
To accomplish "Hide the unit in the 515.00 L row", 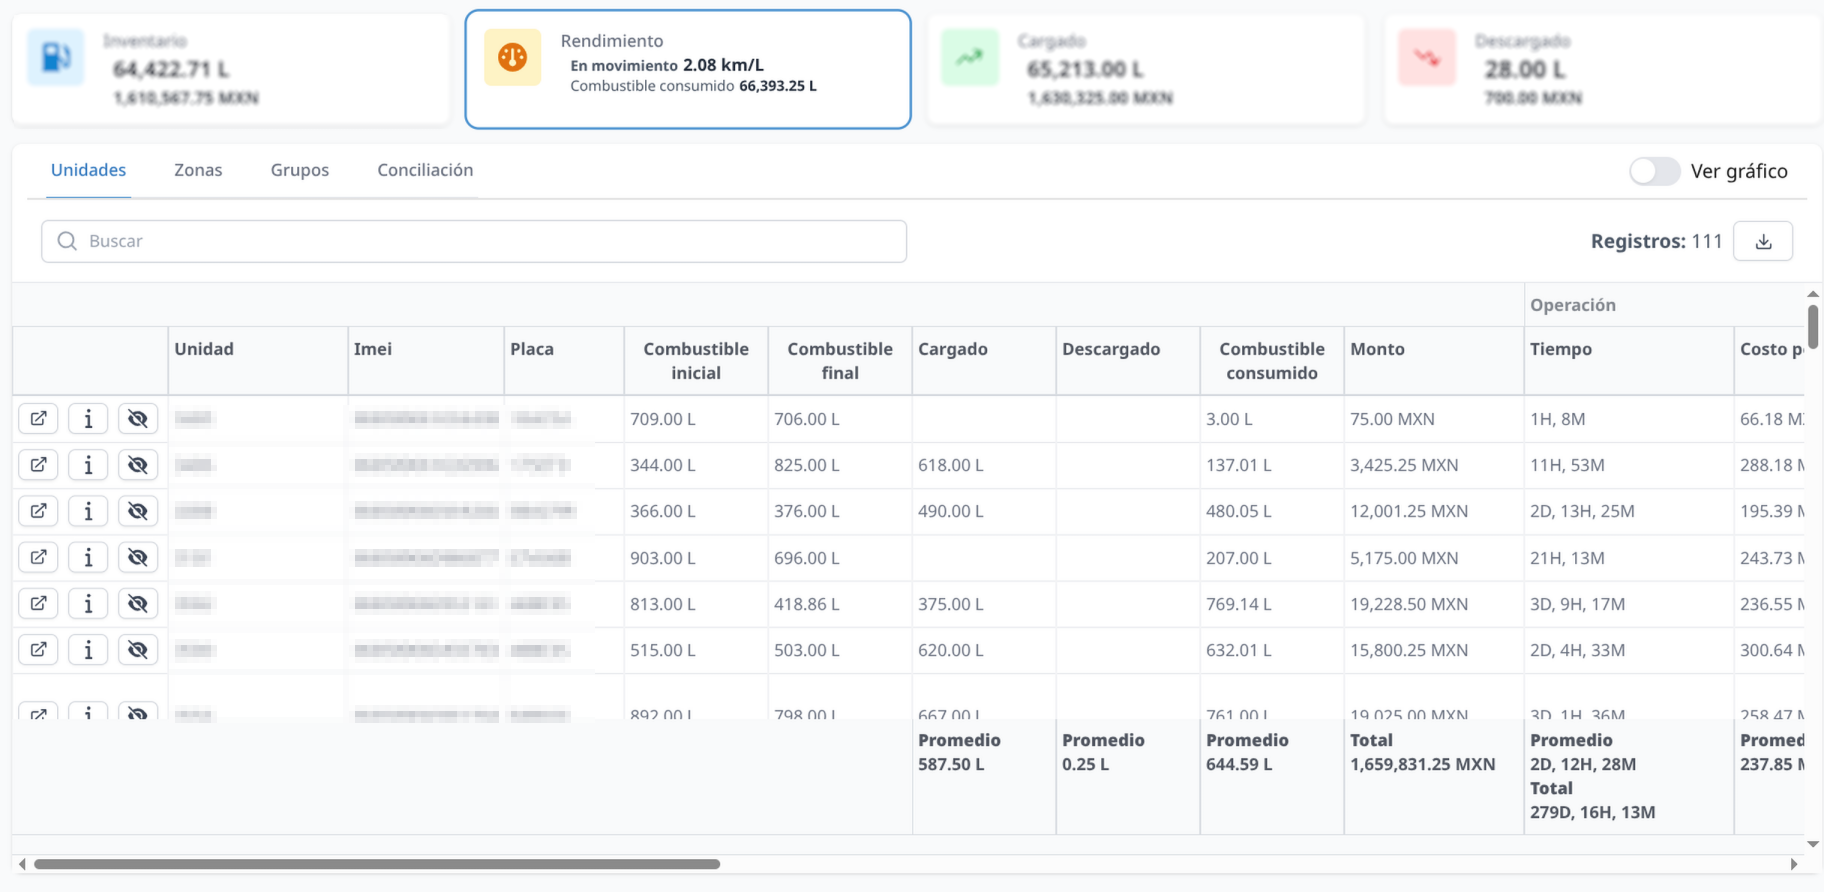I will [x=138, y=650].
